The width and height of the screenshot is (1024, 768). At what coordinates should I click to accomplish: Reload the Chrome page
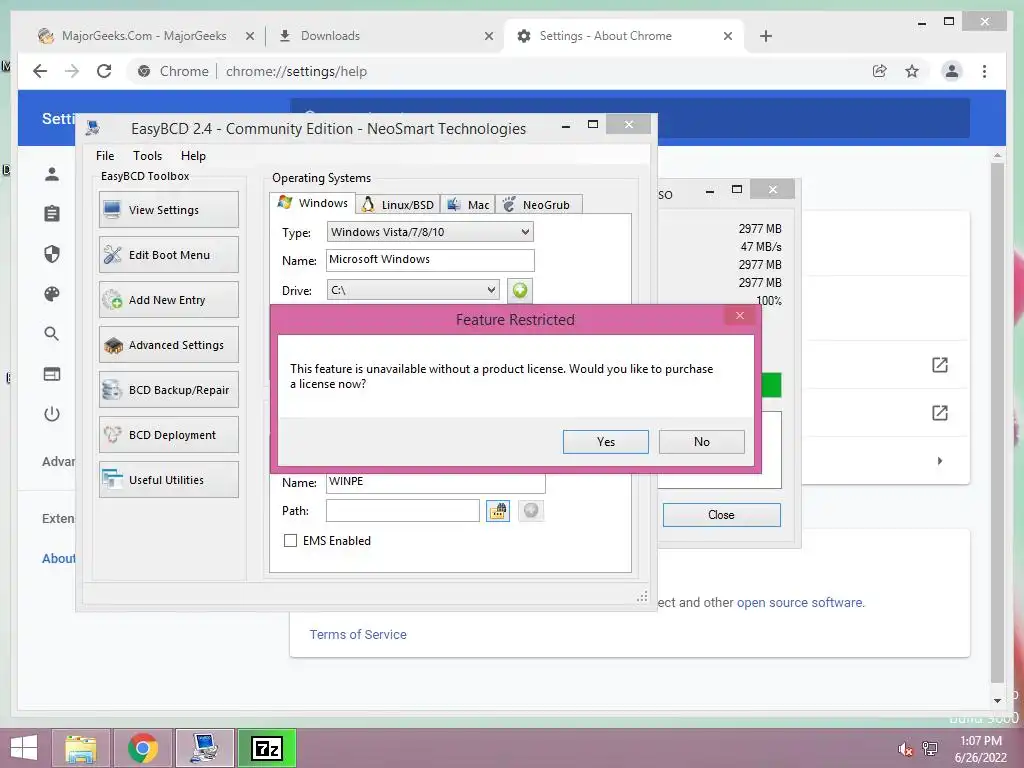(104, 71)
